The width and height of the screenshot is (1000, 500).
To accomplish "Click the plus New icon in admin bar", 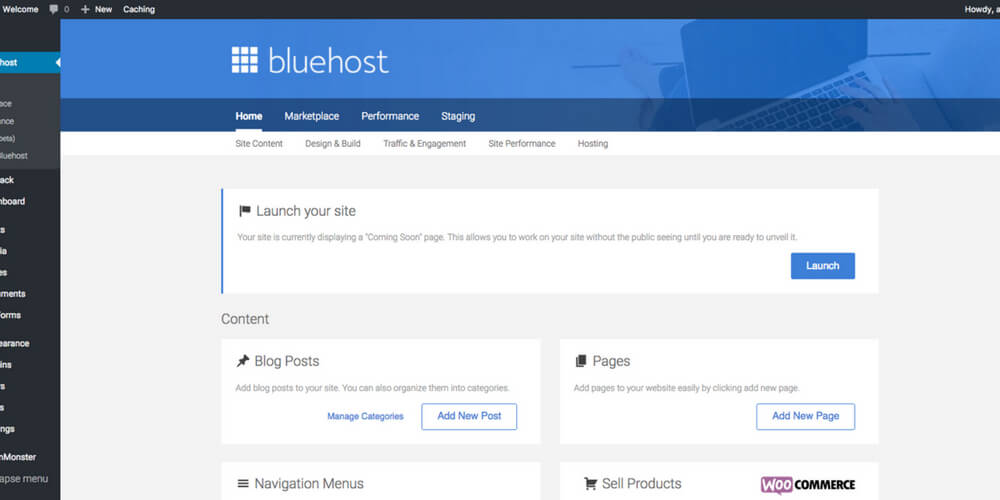I will 85,9.
